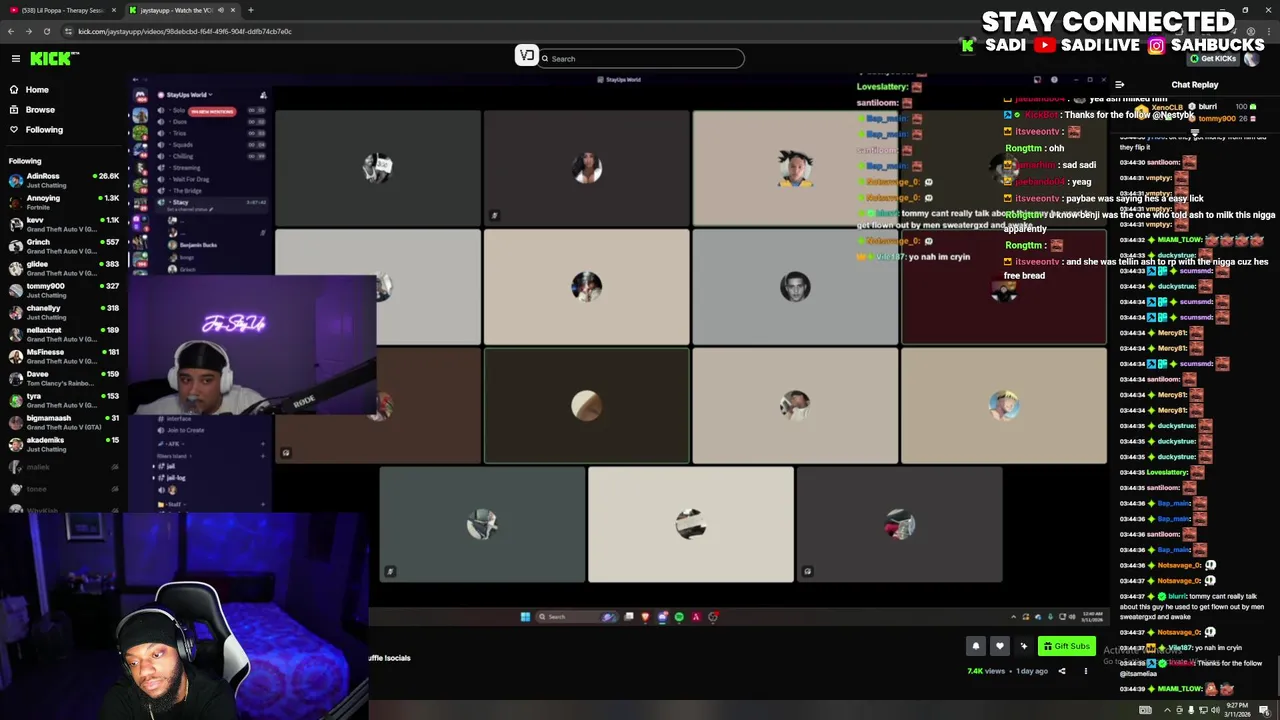Join the Duos voice channel

tap(180, 122)
